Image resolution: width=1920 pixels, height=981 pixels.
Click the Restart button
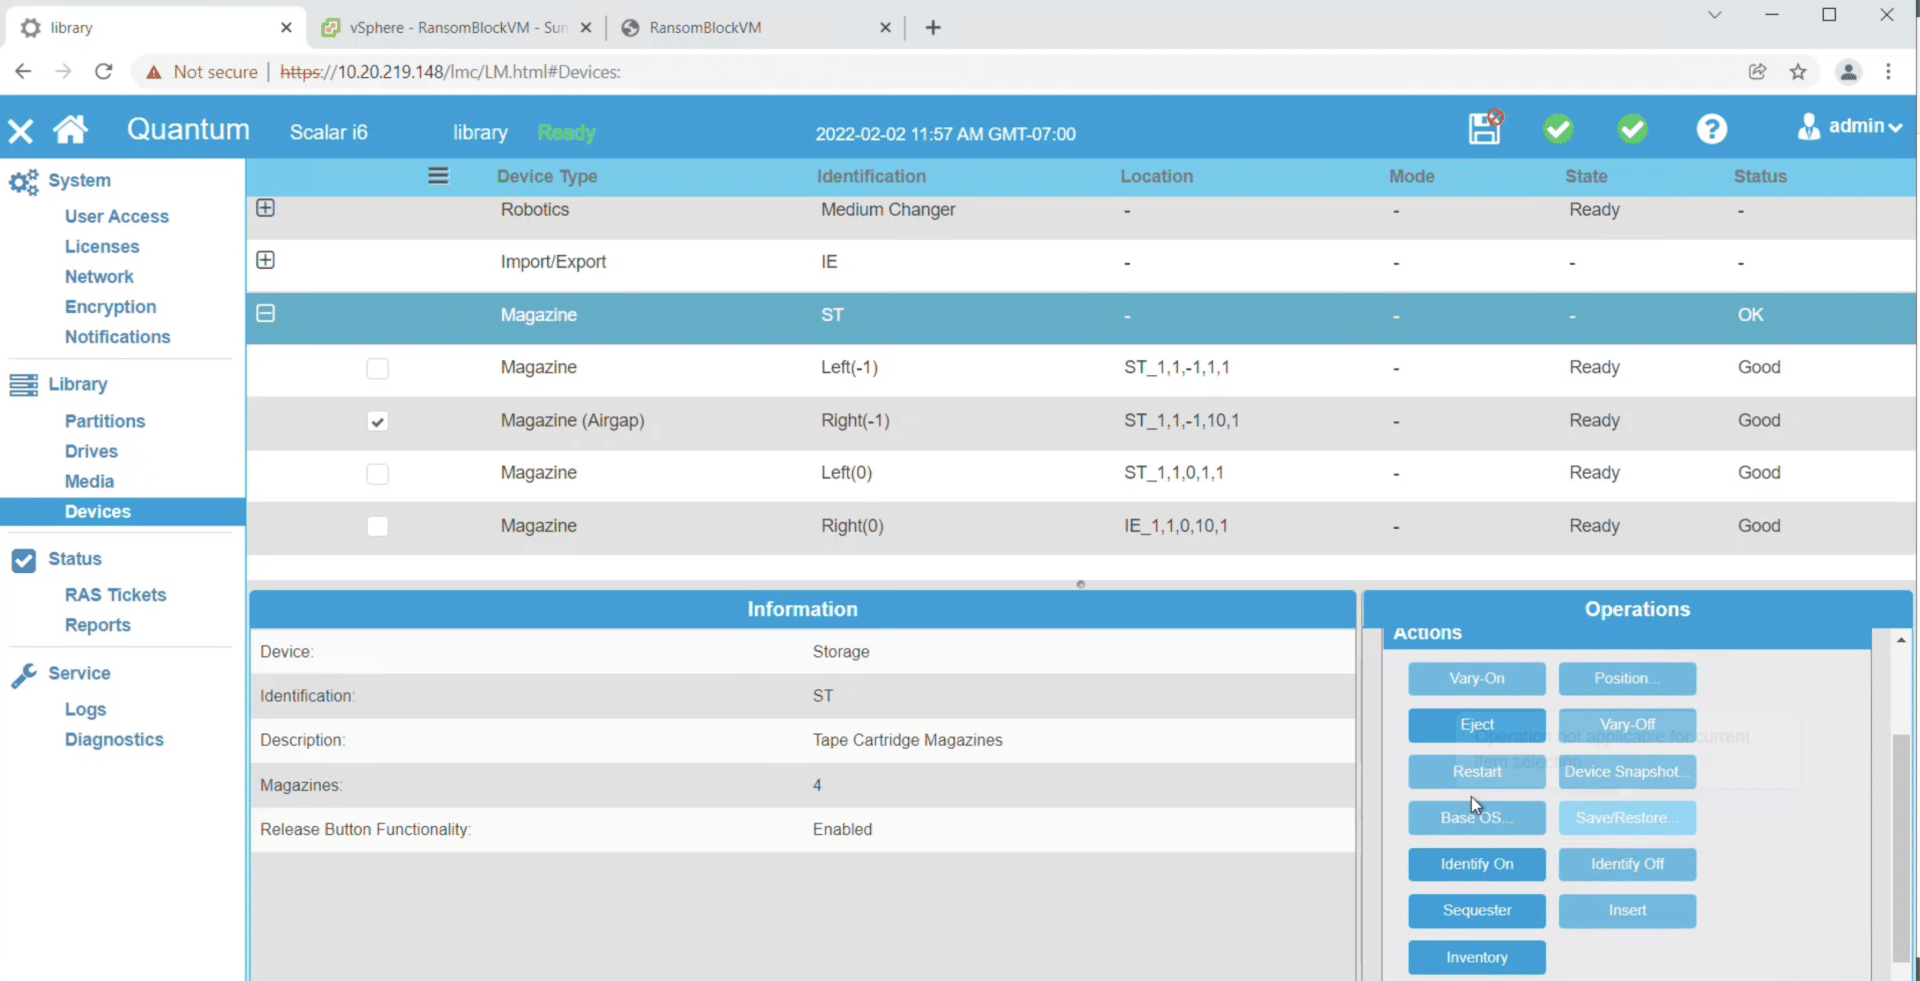point(1476,771)
